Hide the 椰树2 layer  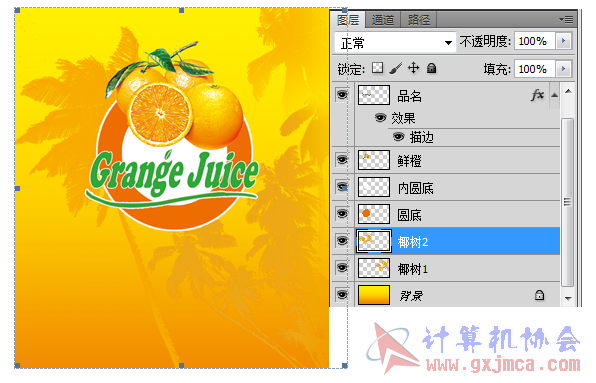point(342,241)
